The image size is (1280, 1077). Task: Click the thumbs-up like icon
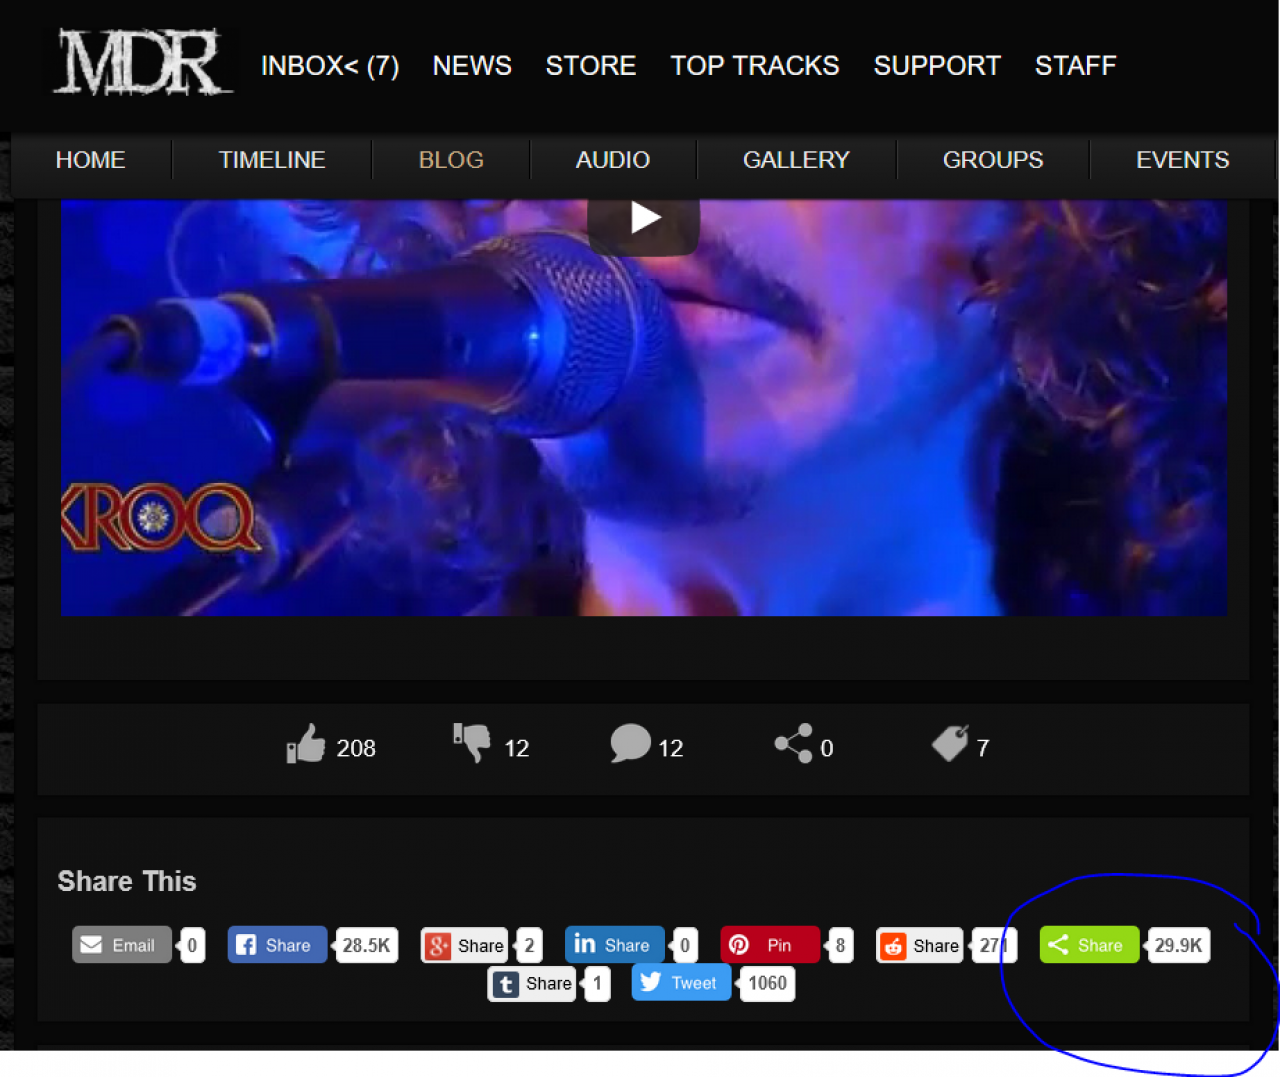coord(306,745)
